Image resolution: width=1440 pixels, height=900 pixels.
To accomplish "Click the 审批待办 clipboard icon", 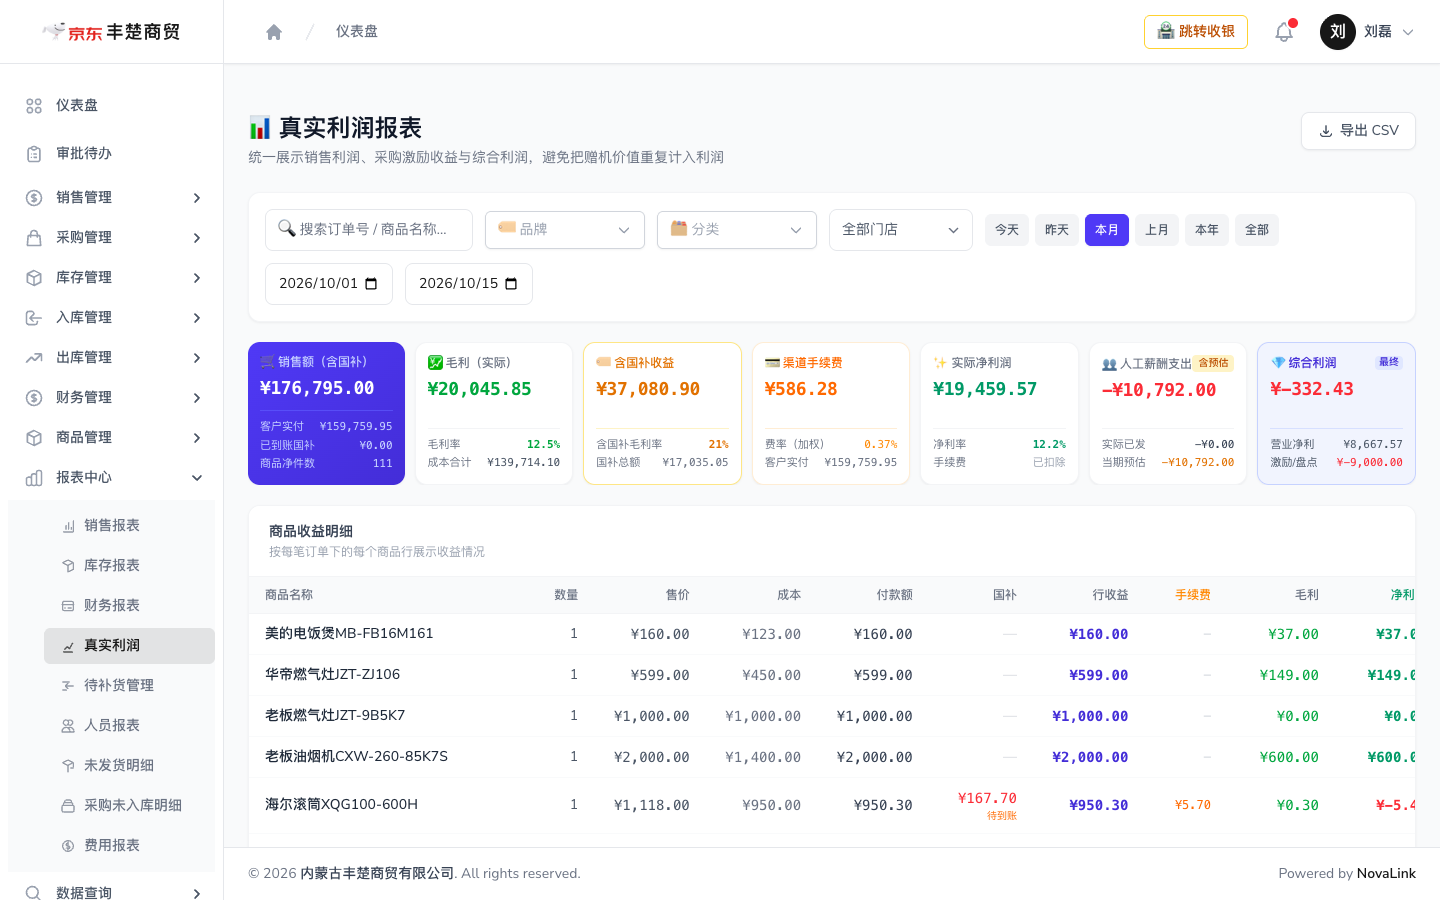I will pos(34,154).
